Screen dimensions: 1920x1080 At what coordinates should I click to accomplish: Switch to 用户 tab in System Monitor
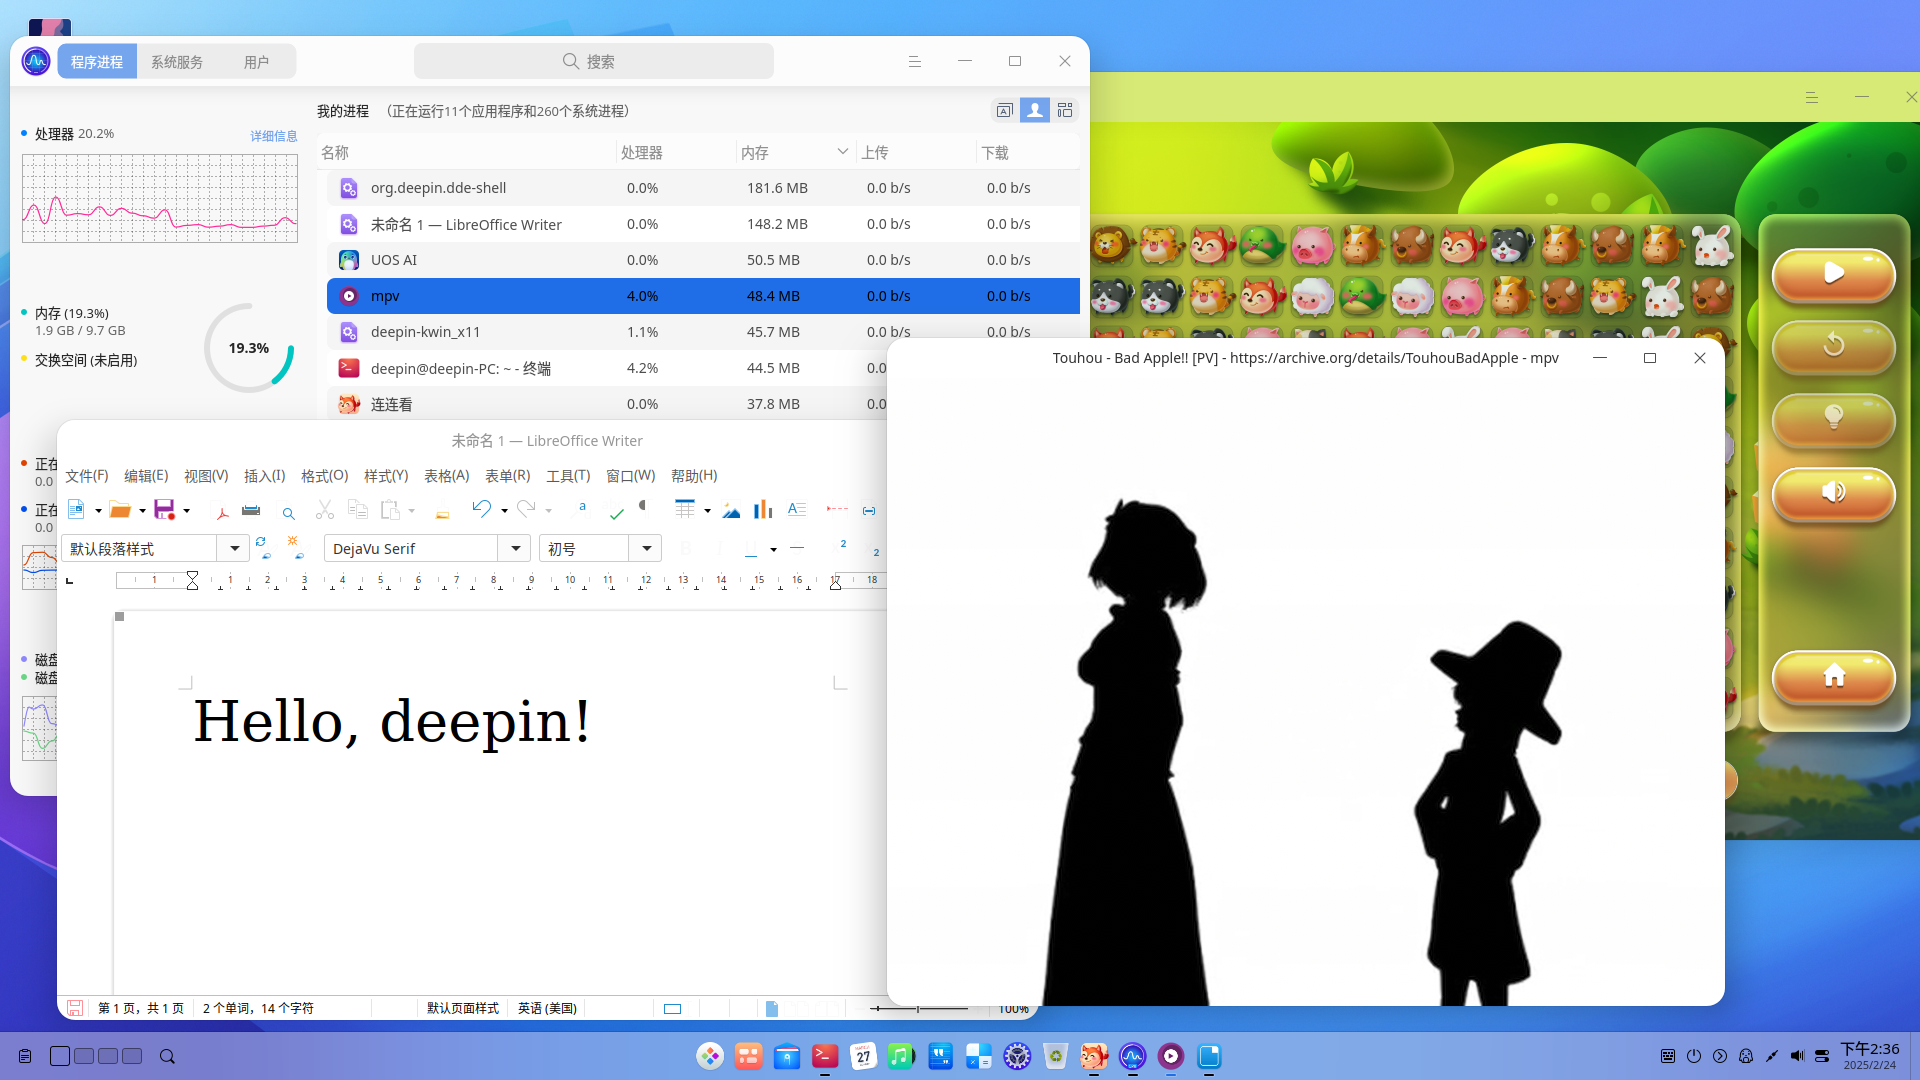coord(256,62)
